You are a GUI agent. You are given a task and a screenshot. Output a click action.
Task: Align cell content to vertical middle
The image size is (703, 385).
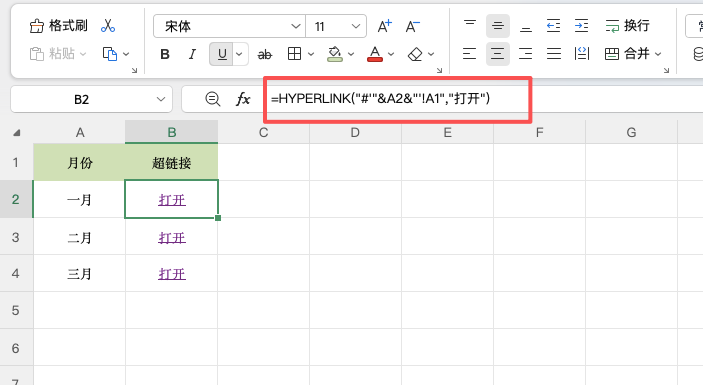pyautogui.click(x=498, y=26)
